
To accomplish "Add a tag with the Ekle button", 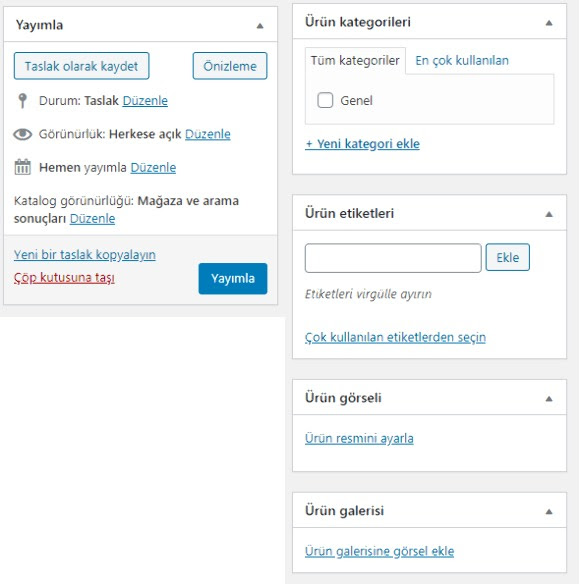I will (507, 257).
